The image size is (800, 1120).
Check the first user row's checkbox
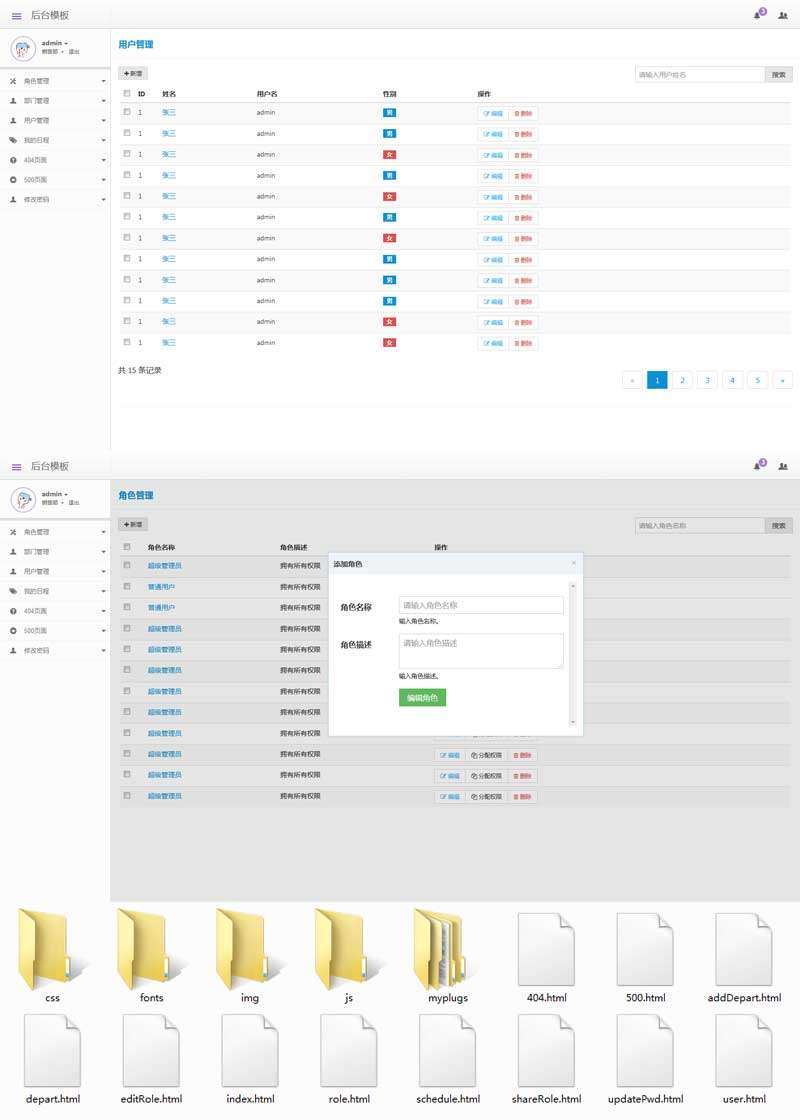pyautogui.click(x=126, y=112)
